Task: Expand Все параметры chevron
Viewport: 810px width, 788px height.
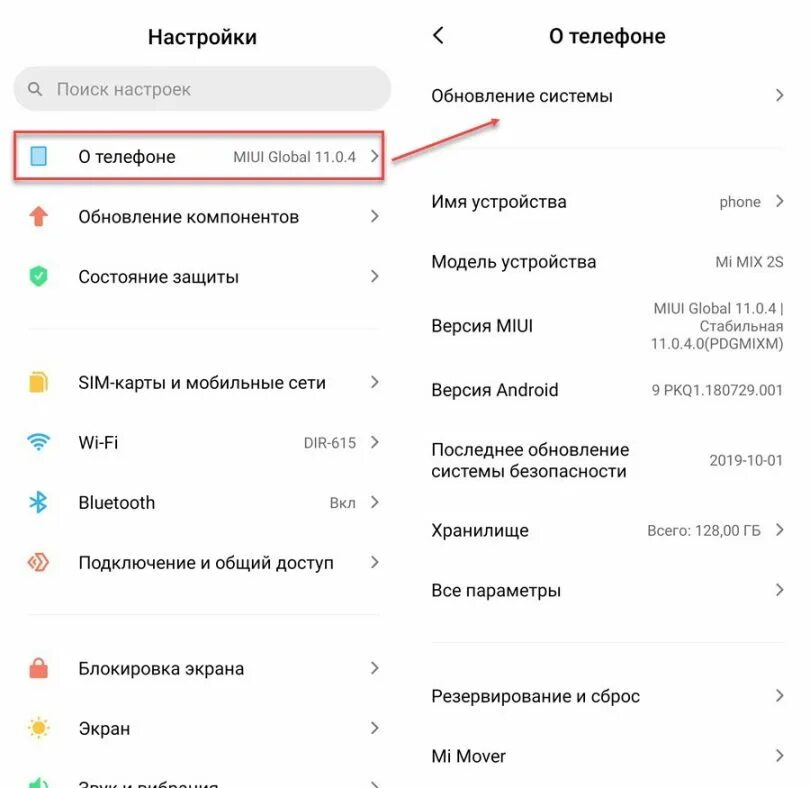Action: coord(780,590)
